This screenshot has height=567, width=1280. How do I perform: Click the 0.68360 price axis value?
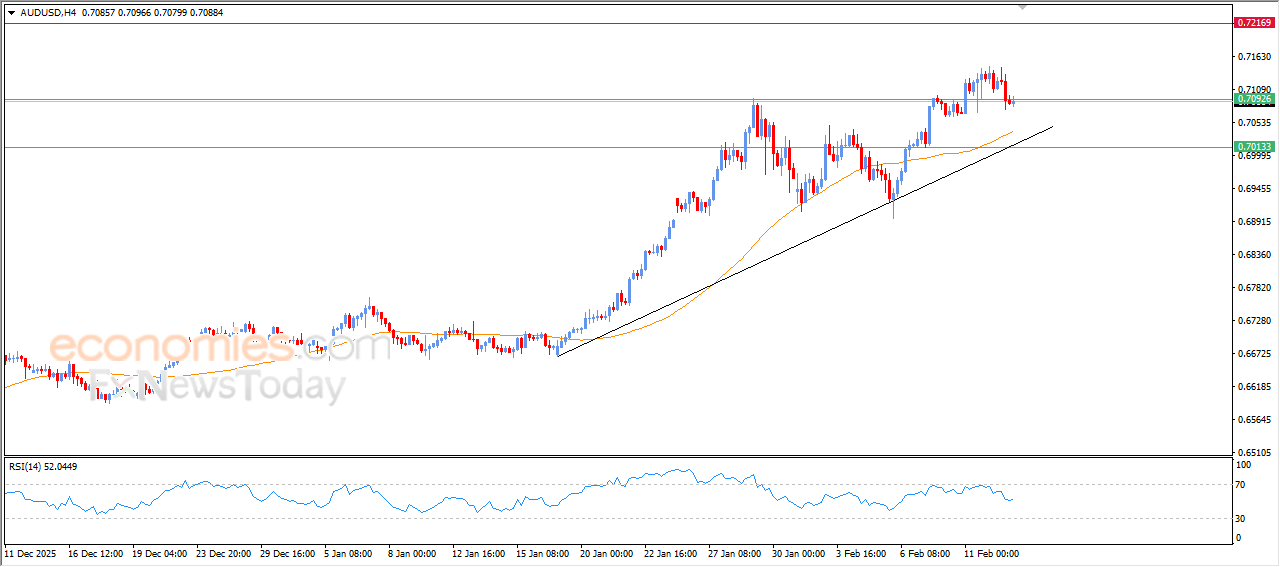point(1254,255)
